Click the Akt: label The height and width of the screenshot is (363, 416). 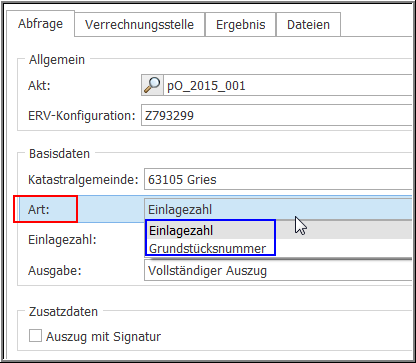(x=39, y=86)
